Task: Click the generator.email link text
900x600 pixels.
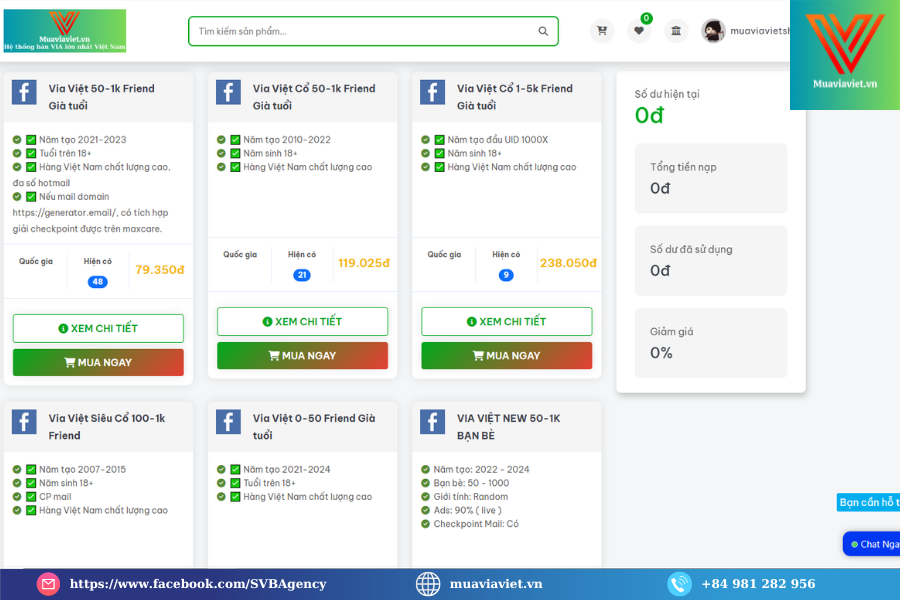Action: click(x=65, y=212)
